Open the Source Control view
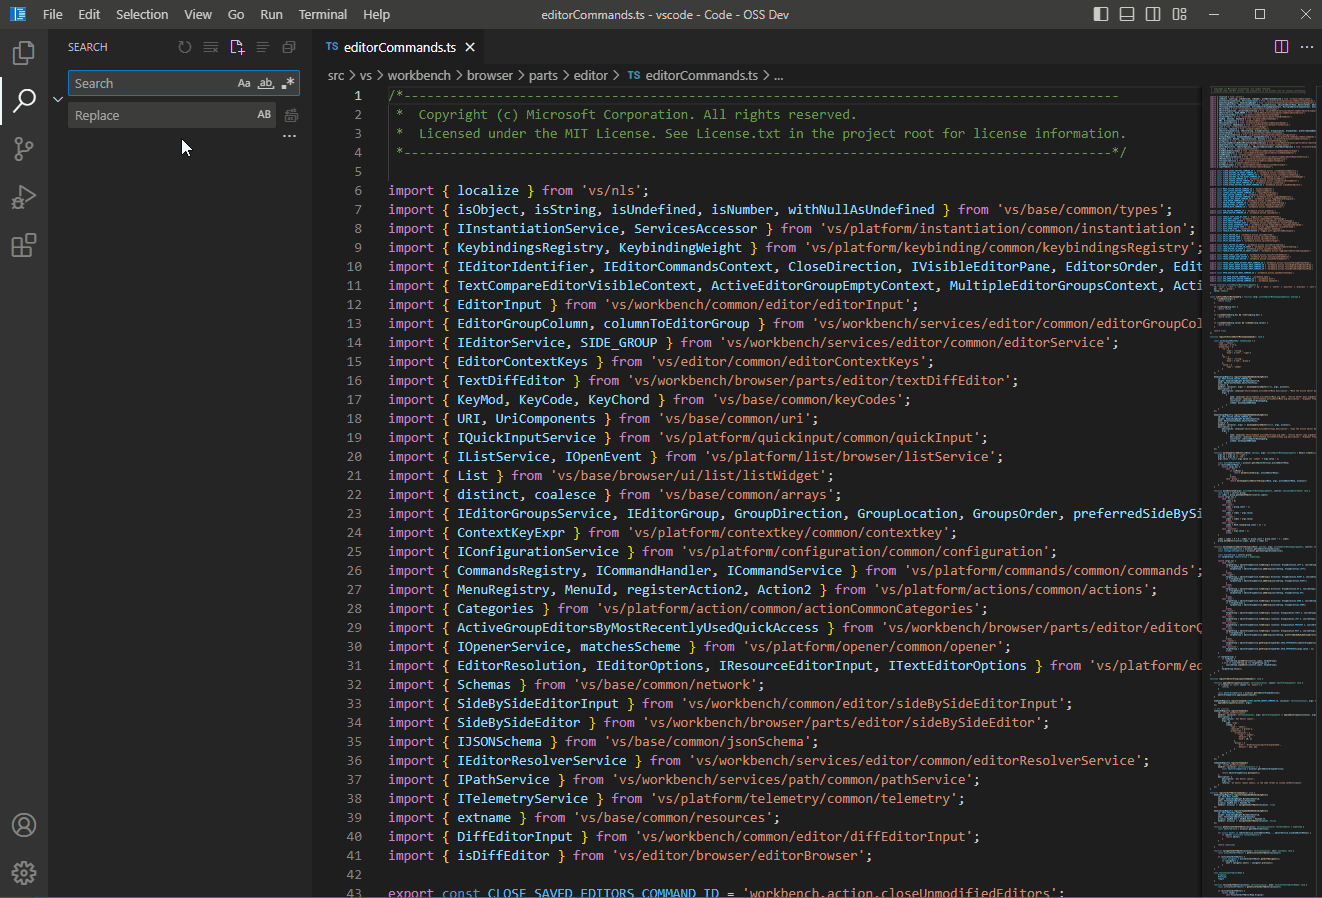1322x898 pixels. (24, 148)
